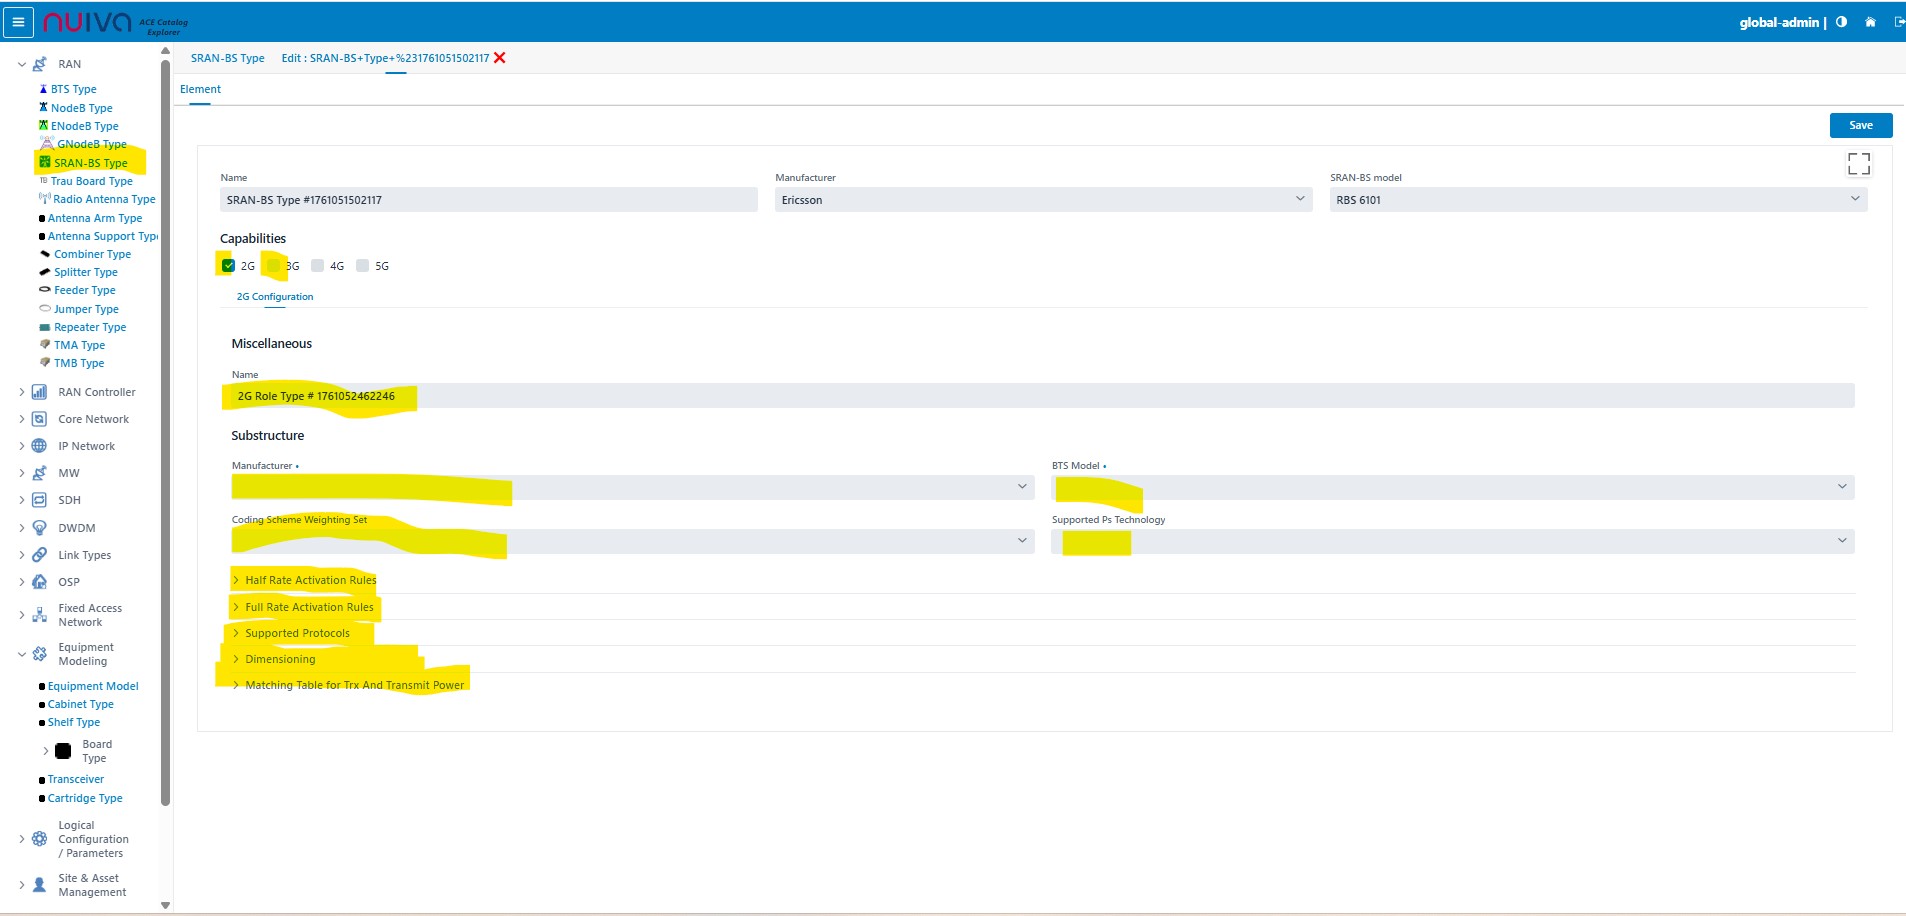Expand Half Rate Activation Rules section
Screen dimensions: 1906x916
310,580
